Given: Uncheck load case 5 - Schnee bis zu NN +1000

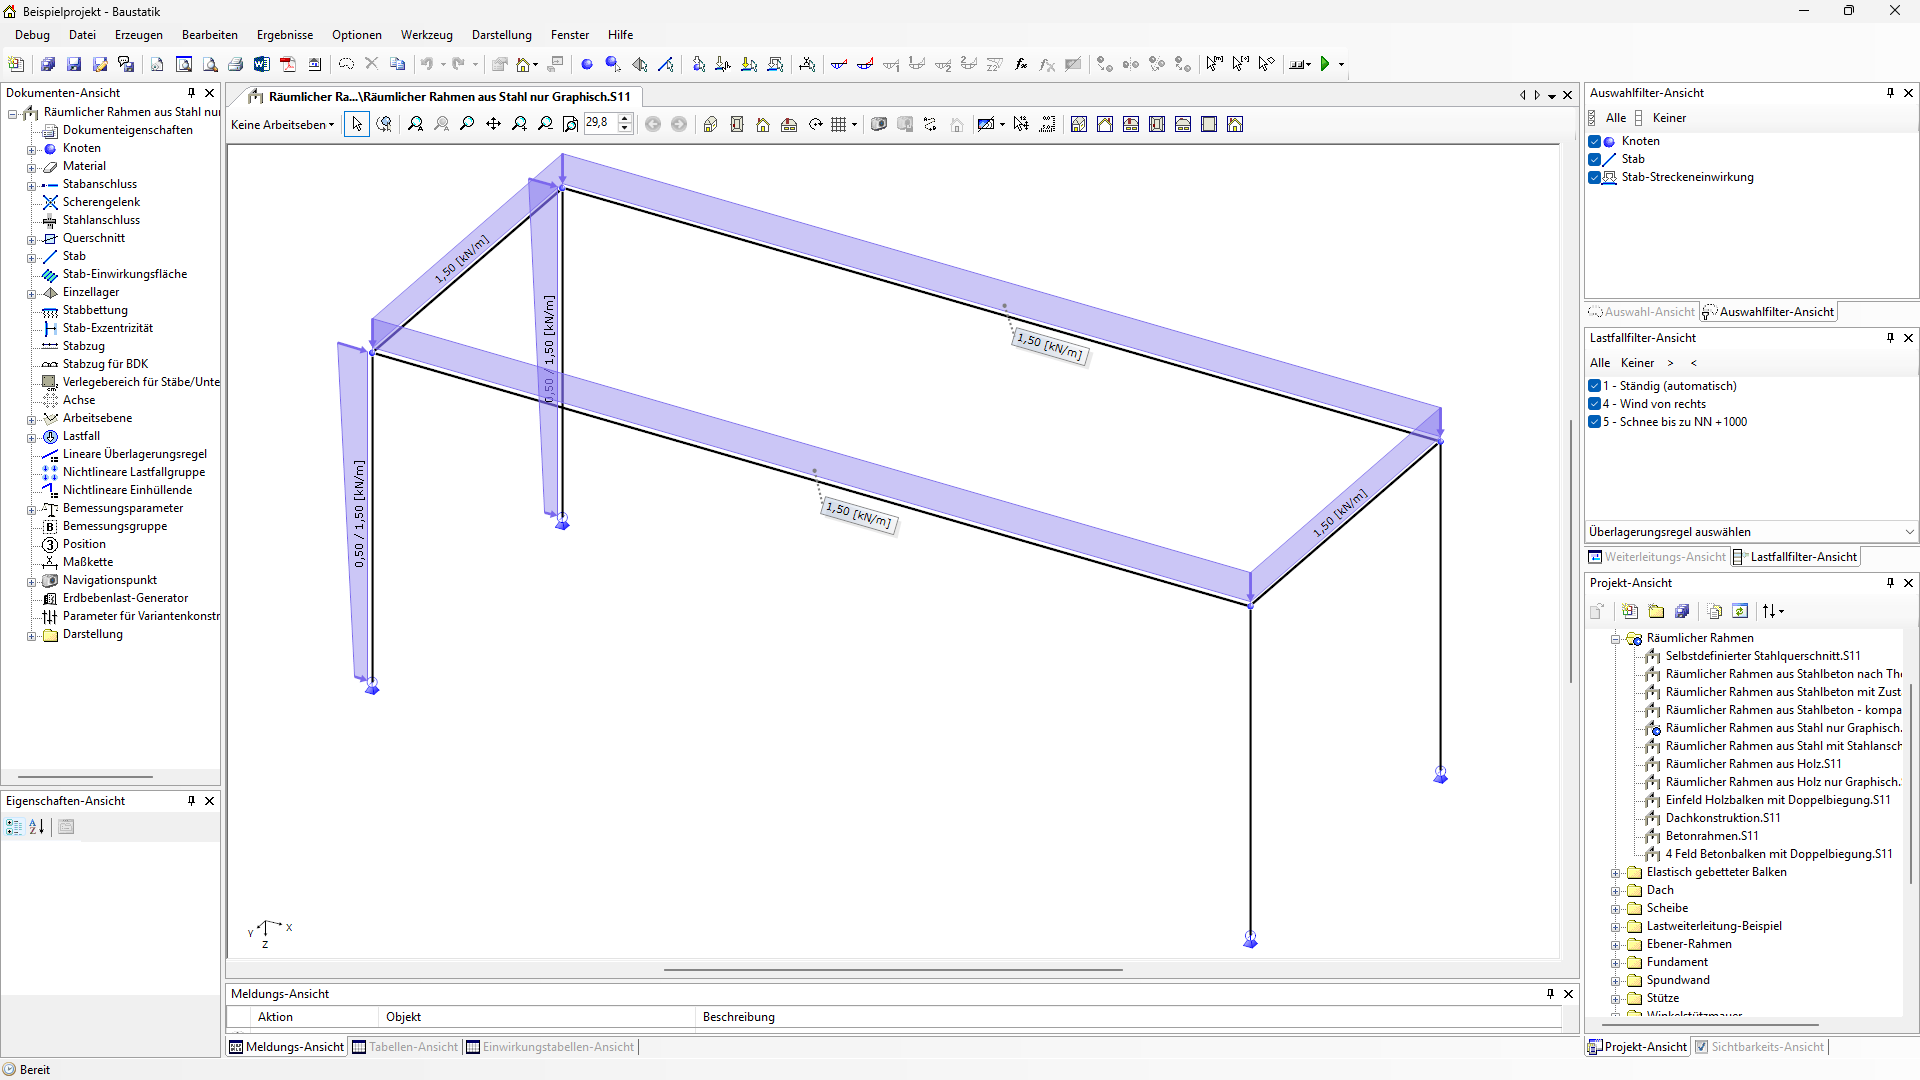Looking at the screenshot, I should 1594,422.
